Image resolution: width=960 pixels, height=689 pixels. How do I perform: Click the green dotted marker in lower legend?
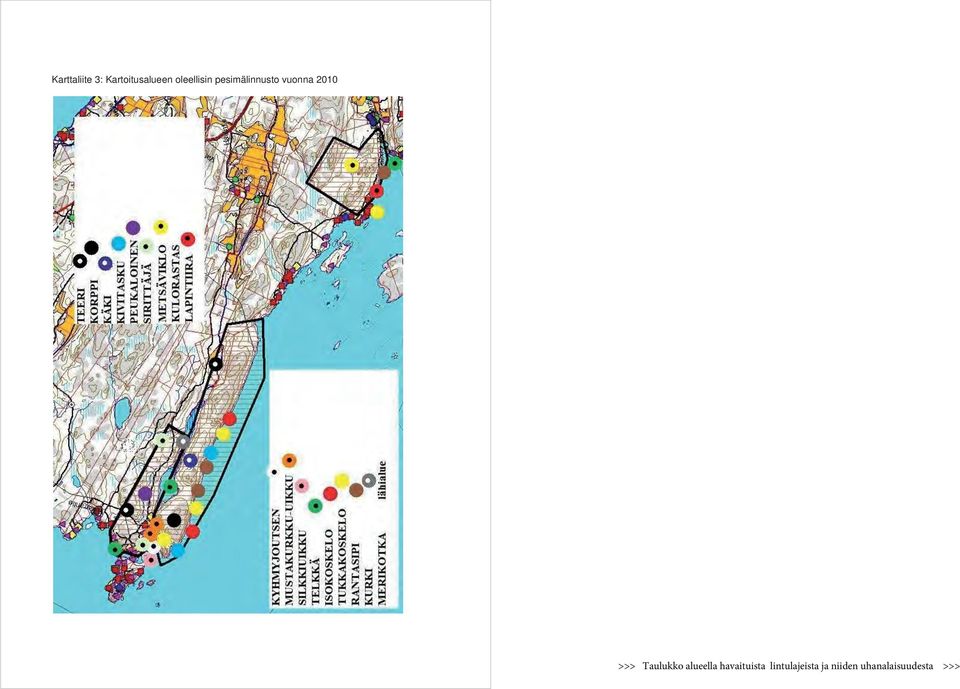coord(315,506)
